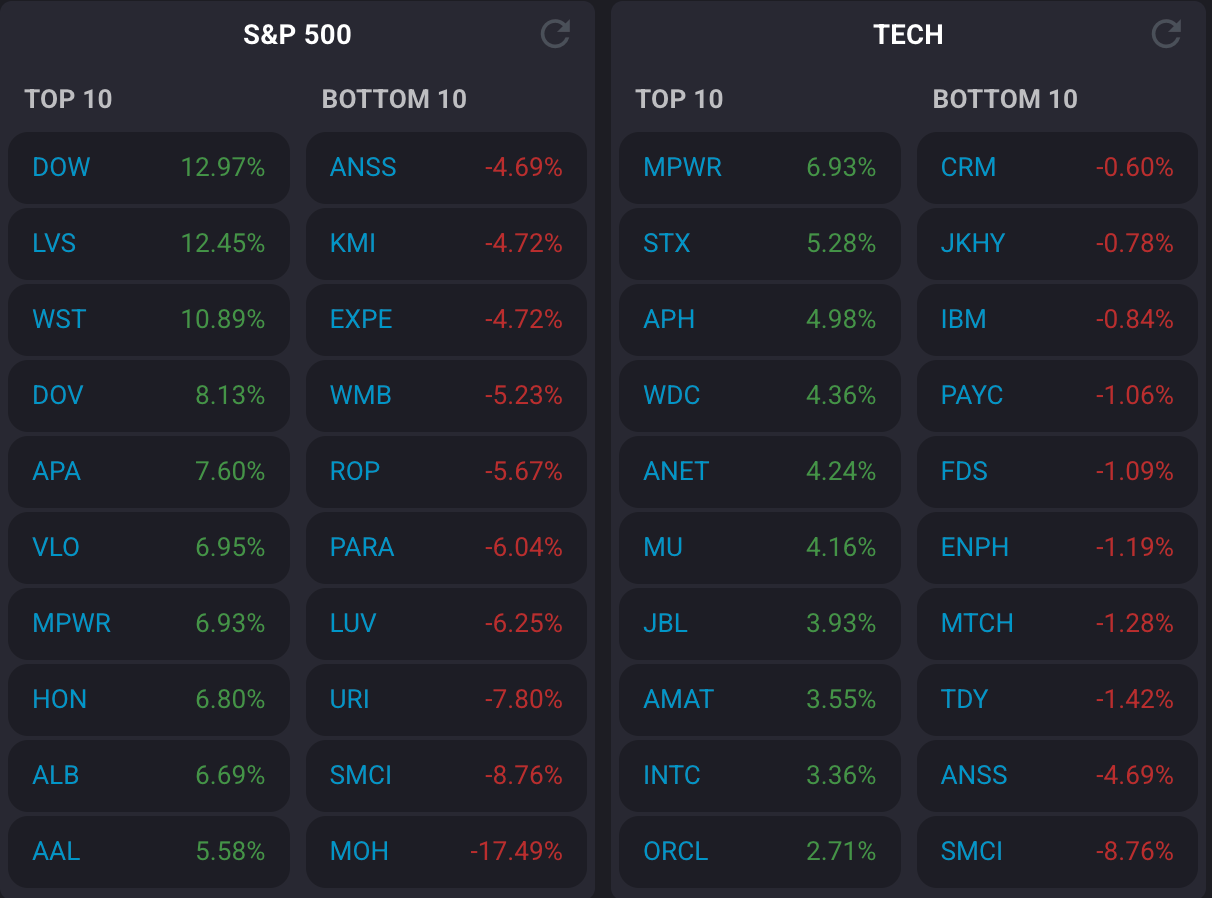This screenshot has height=898, width=1212.
Task: Refresh the S&P 500 panel
Action: point(555,34)
